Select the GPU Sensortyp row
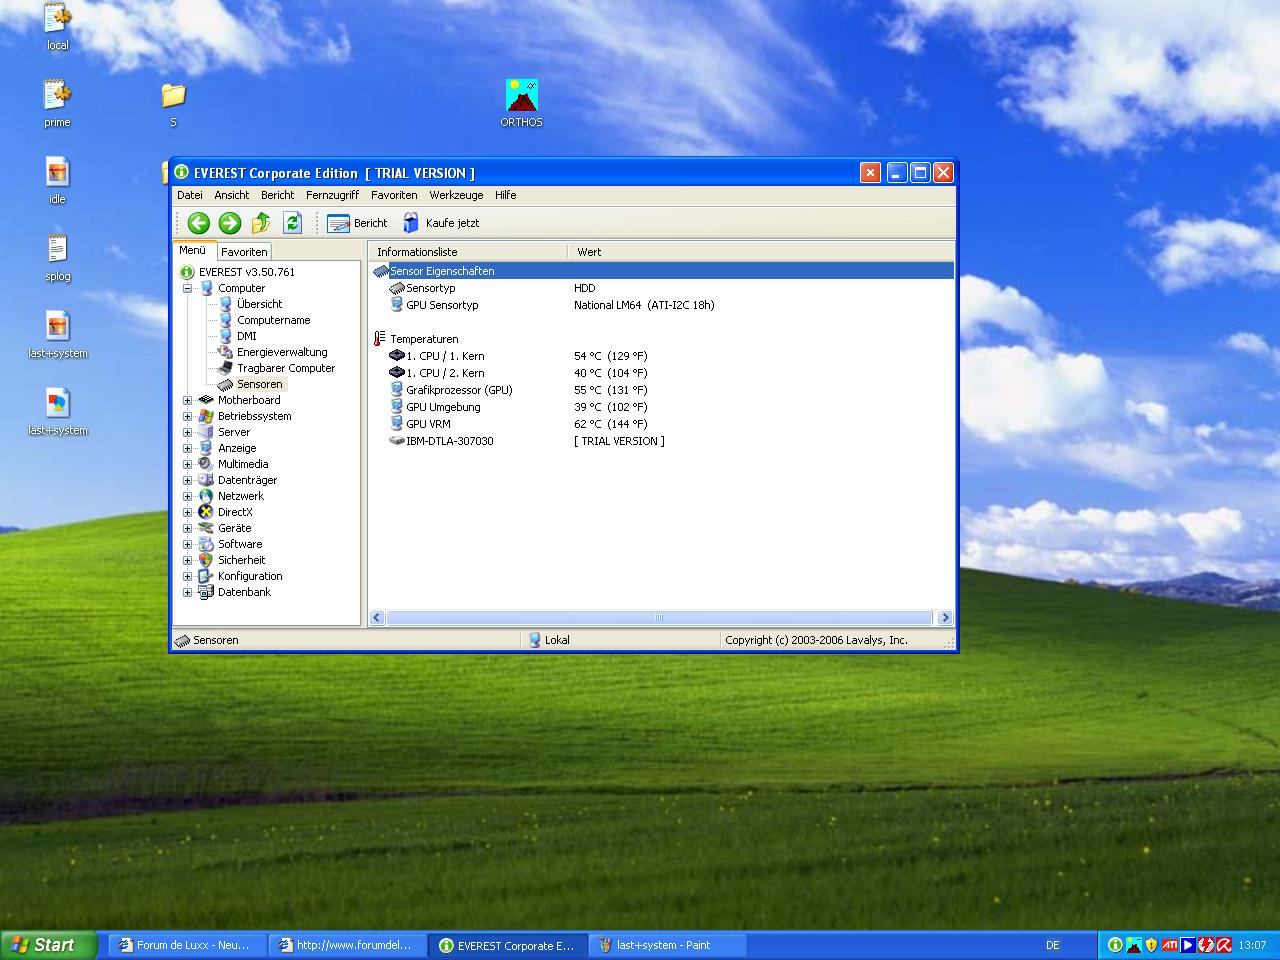The height and width of the screenshot is (960, 1280). point(662,305)
